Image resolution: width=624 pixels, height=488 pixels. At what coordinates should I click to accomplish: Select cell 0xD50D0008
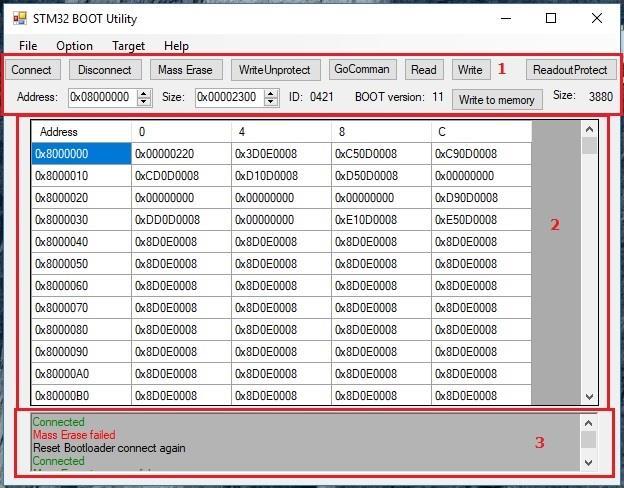click(x=382, y=176)
